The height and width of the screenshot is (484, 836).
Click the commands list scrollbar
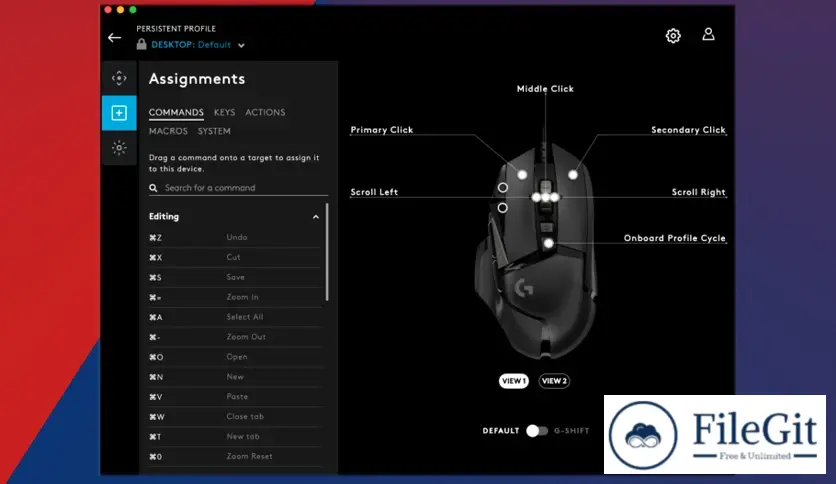[x=327, y=252]
